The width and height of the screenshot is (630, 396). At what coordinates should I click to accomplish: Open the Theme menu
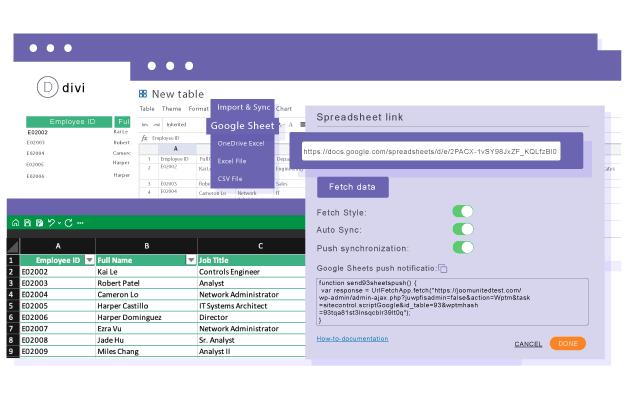tap(172, 109)
